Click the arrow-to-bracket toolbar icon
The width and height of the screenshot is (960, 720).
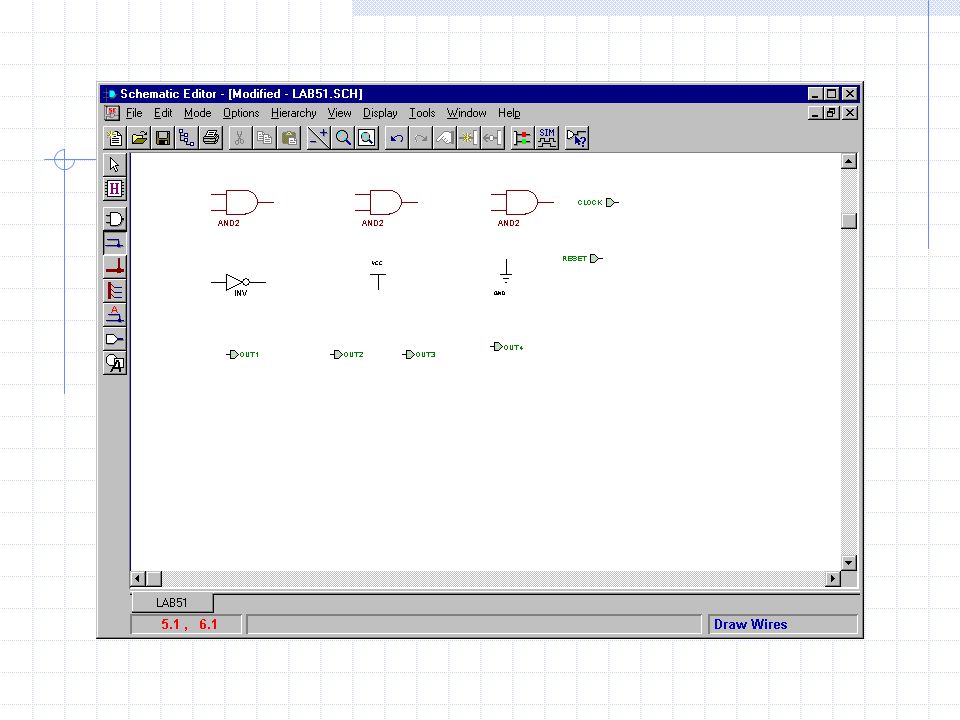pos(492,138)
